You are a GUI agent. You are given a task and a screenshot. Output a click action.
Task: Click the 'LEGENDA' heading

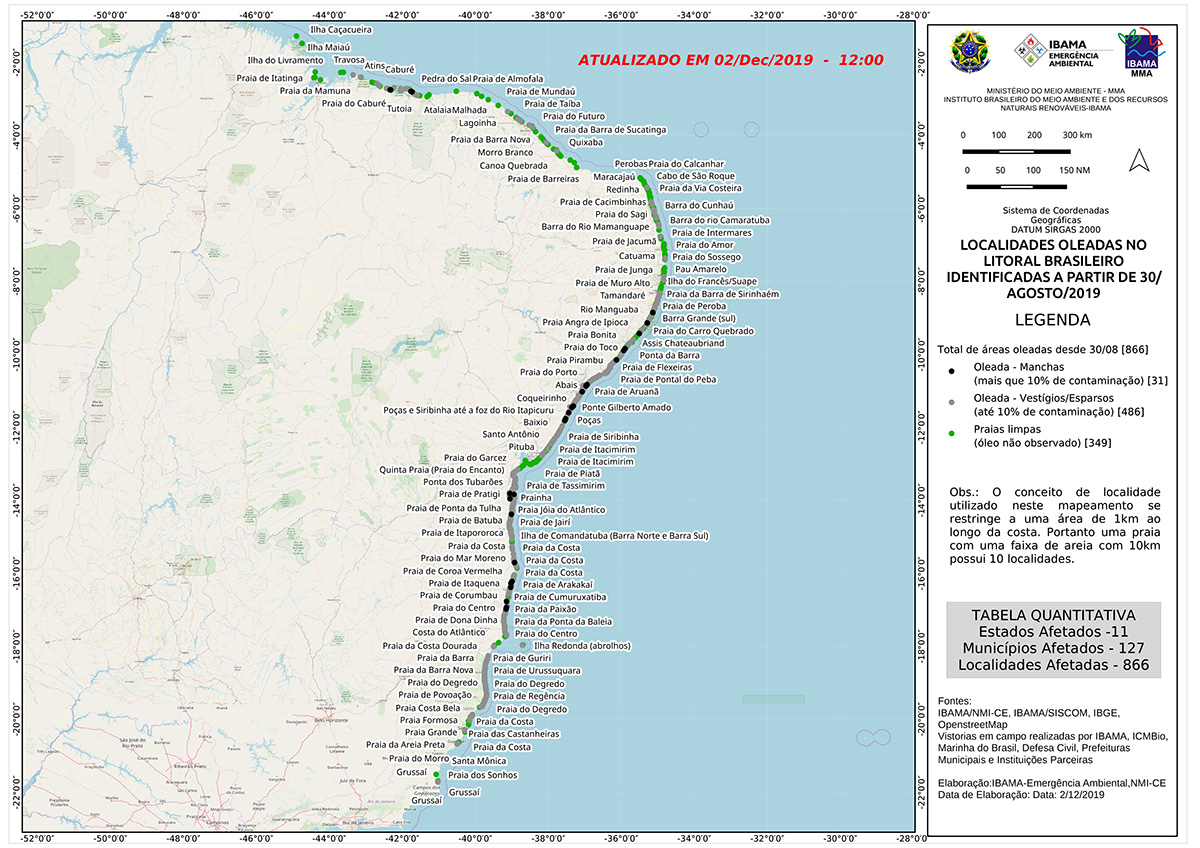1052,320
